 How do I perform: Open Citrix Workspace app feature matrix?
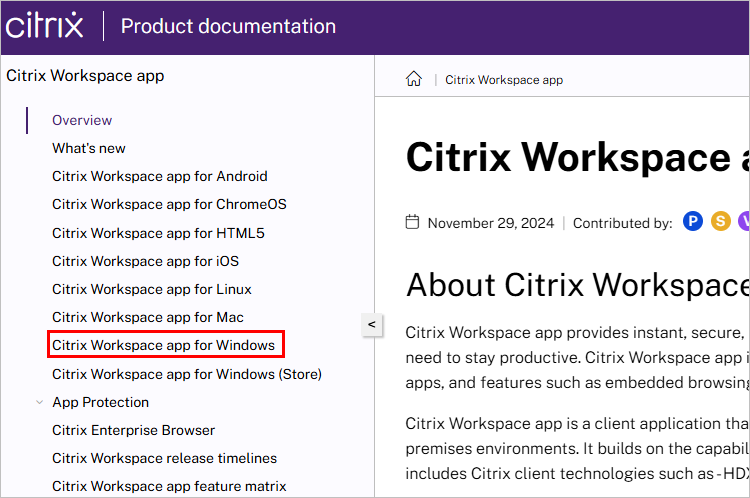click(x=169, y=486)
